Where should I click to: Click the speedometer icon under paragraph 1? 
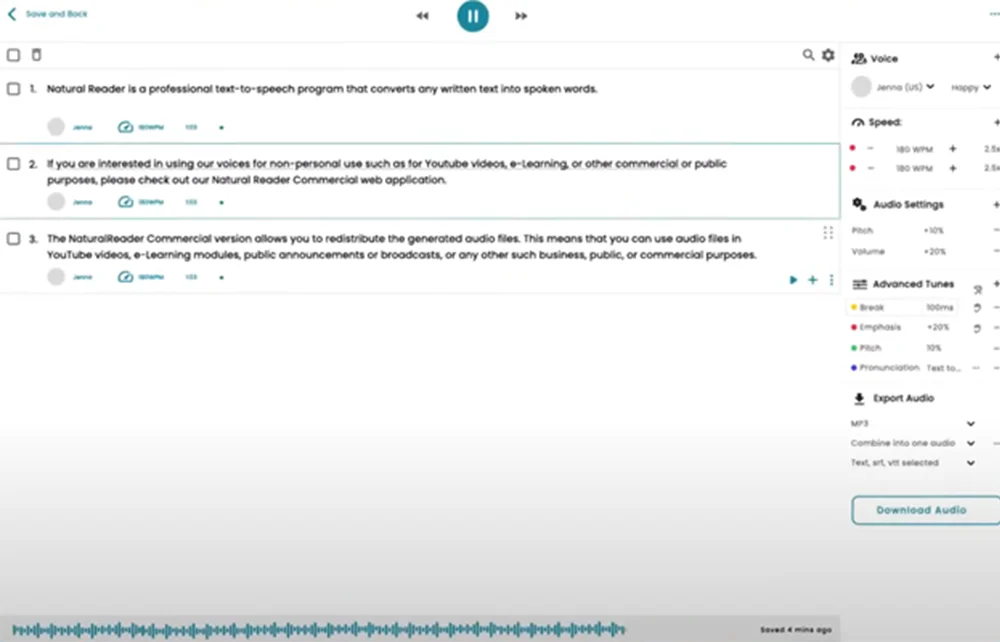[x=125, y=127]
